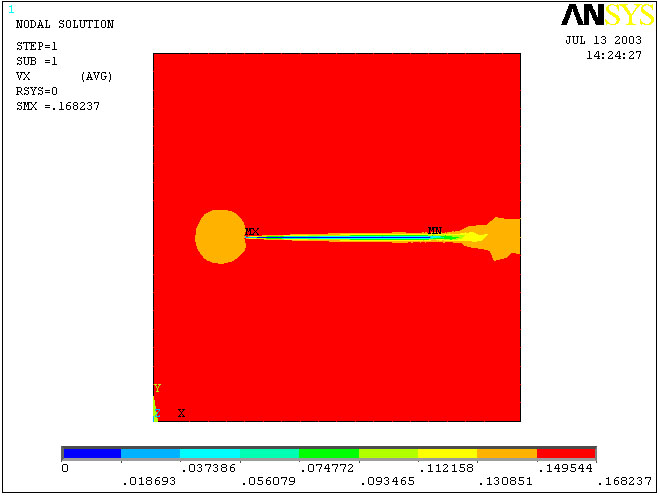Screen dimensions: 660x497
Task: Click the pure green legend band
Action: pos(329,453)
